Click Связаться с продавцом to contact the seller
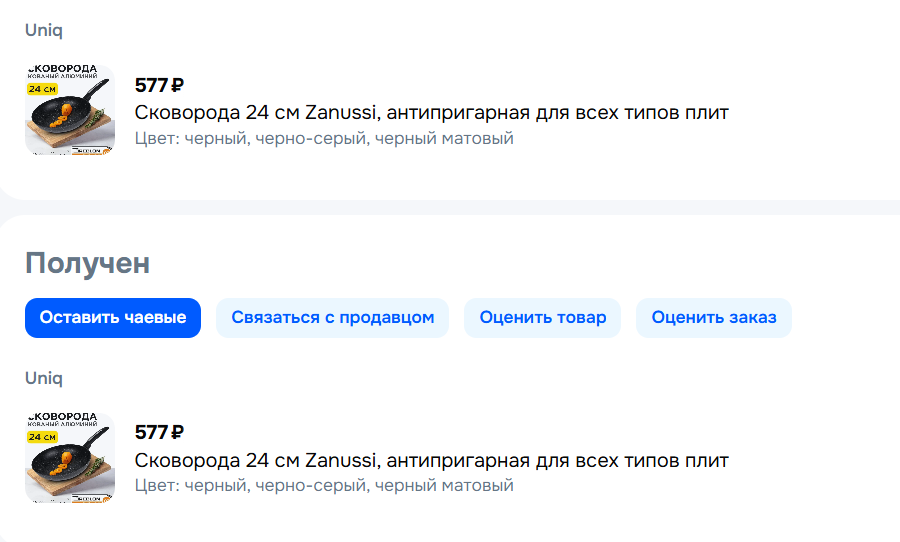This screenshot has height=542, width=900. 333,318
